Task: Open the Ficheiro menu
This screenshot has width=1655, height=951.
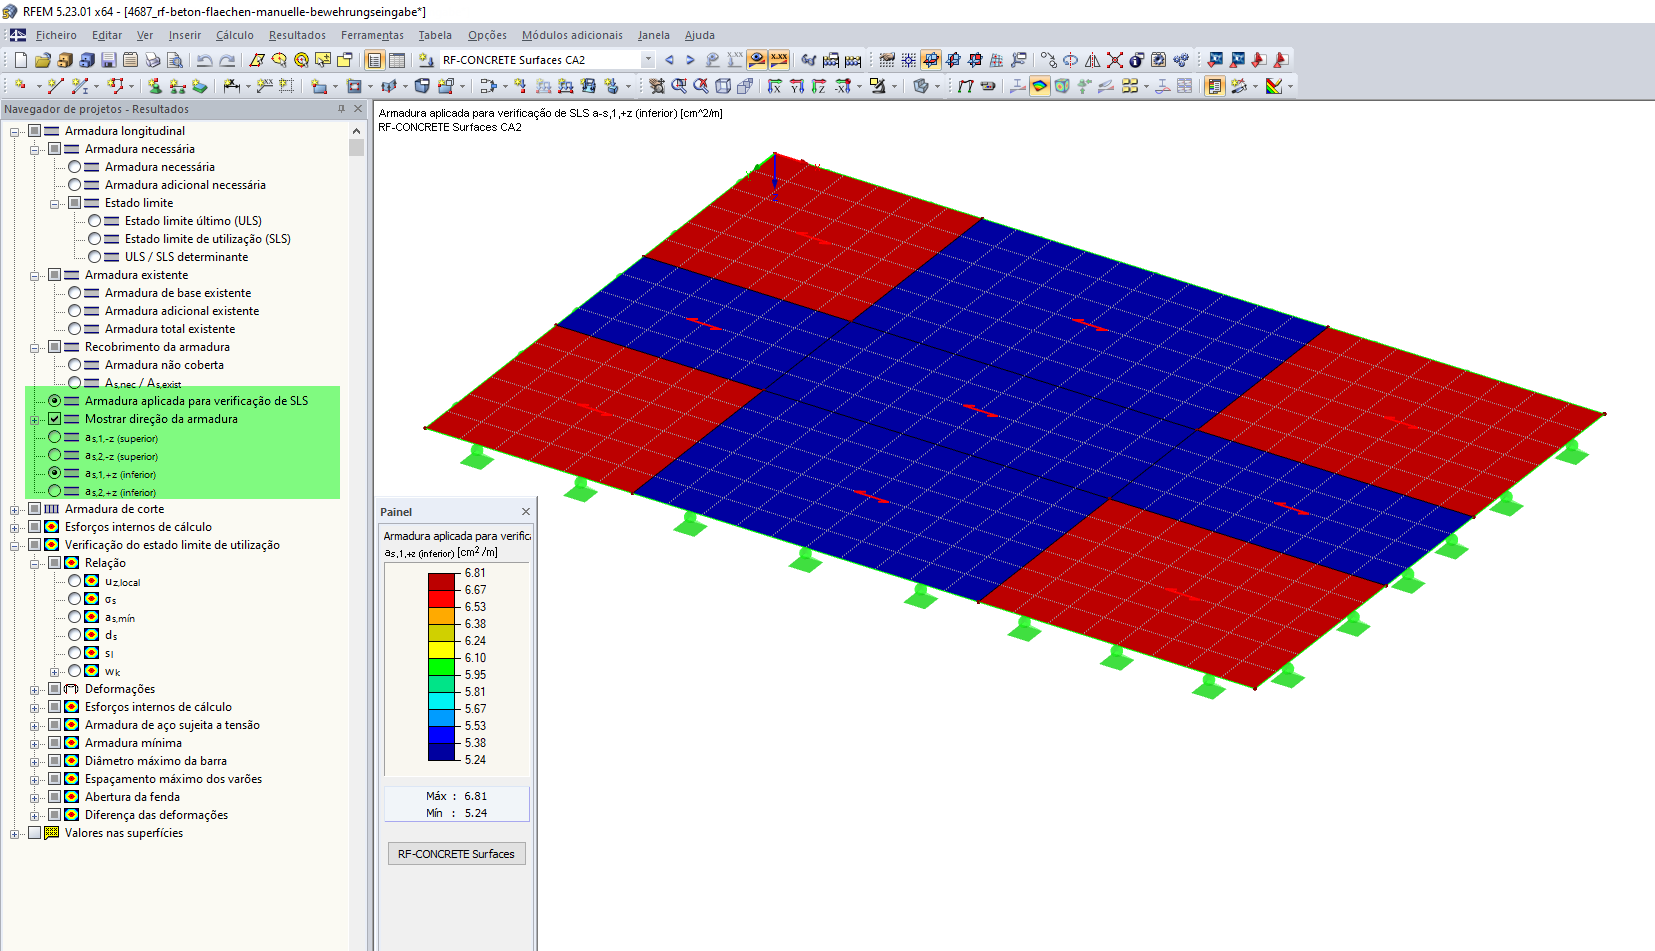Action: pyautogui.click(x=56, y=35)
